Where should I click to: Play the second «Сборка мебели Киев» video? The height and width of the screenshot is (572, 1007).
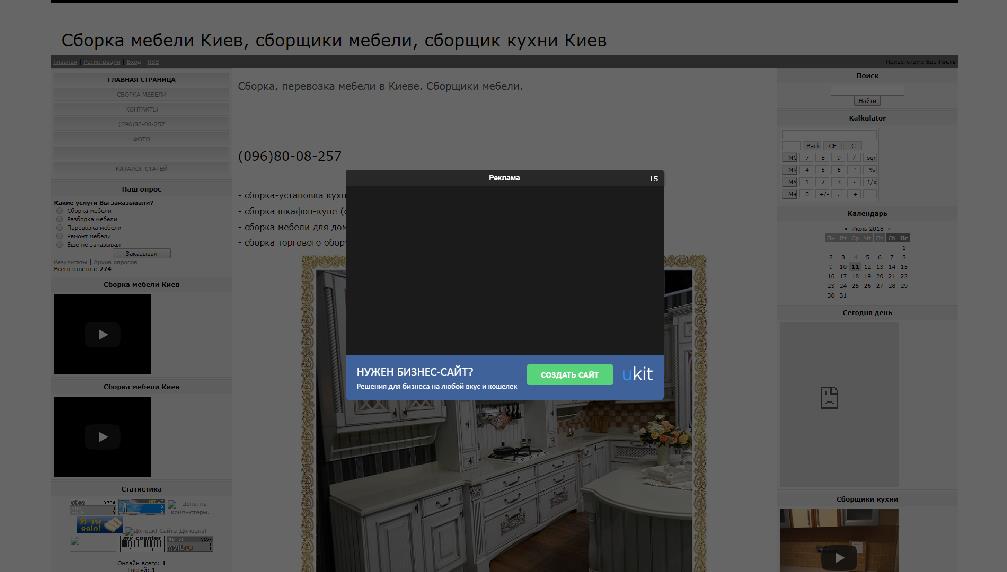(x=103, y=437)
